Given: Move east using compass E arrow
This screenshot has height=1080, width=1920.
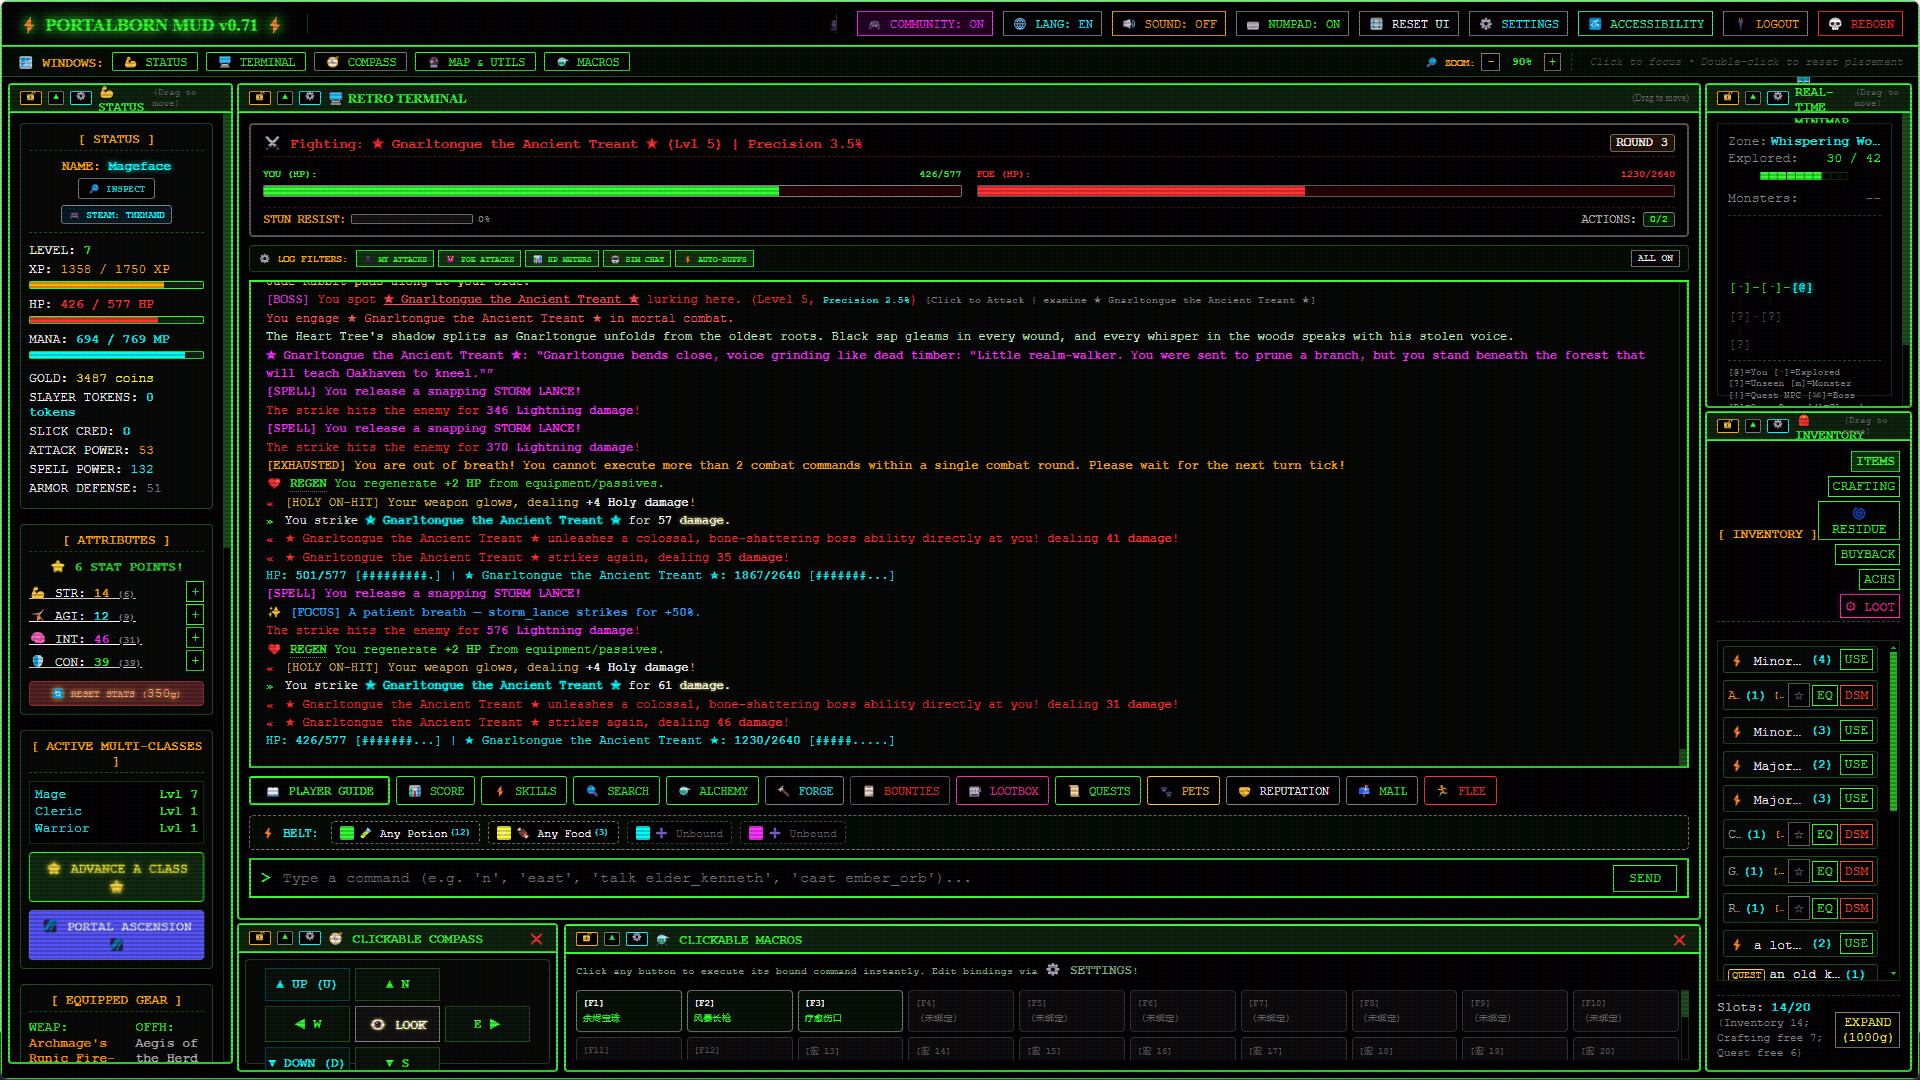Looking at the screenshot, I should click(x=487, y=1025).
